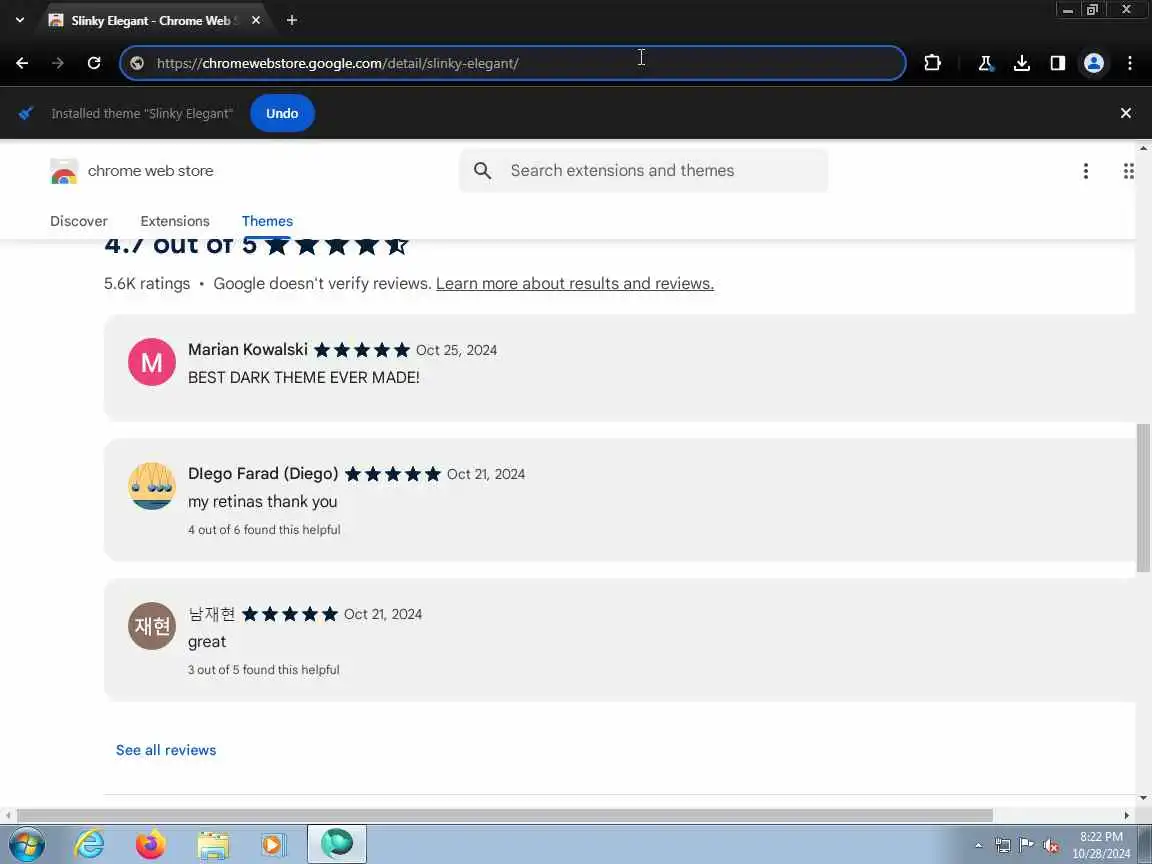Launch Firefox from the taskbar
Image resolution: width=1152 pixels, height=864 pixels.
click(x=151, y=844)
